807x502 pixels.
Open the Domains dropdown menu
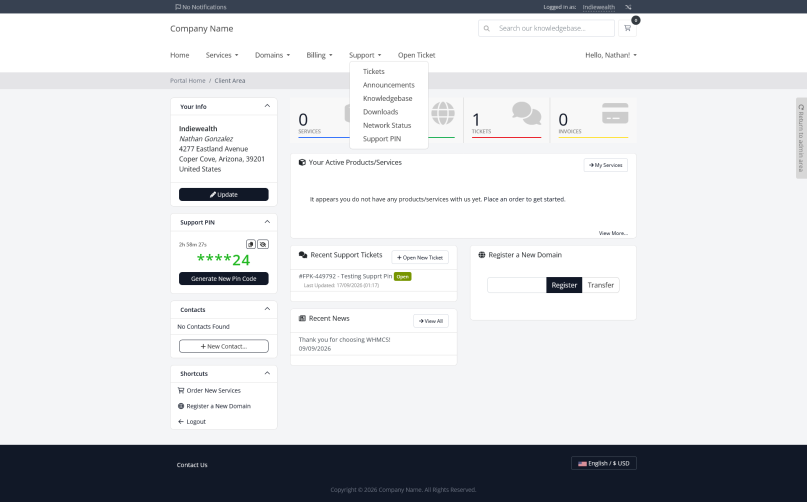coord(272,55)
